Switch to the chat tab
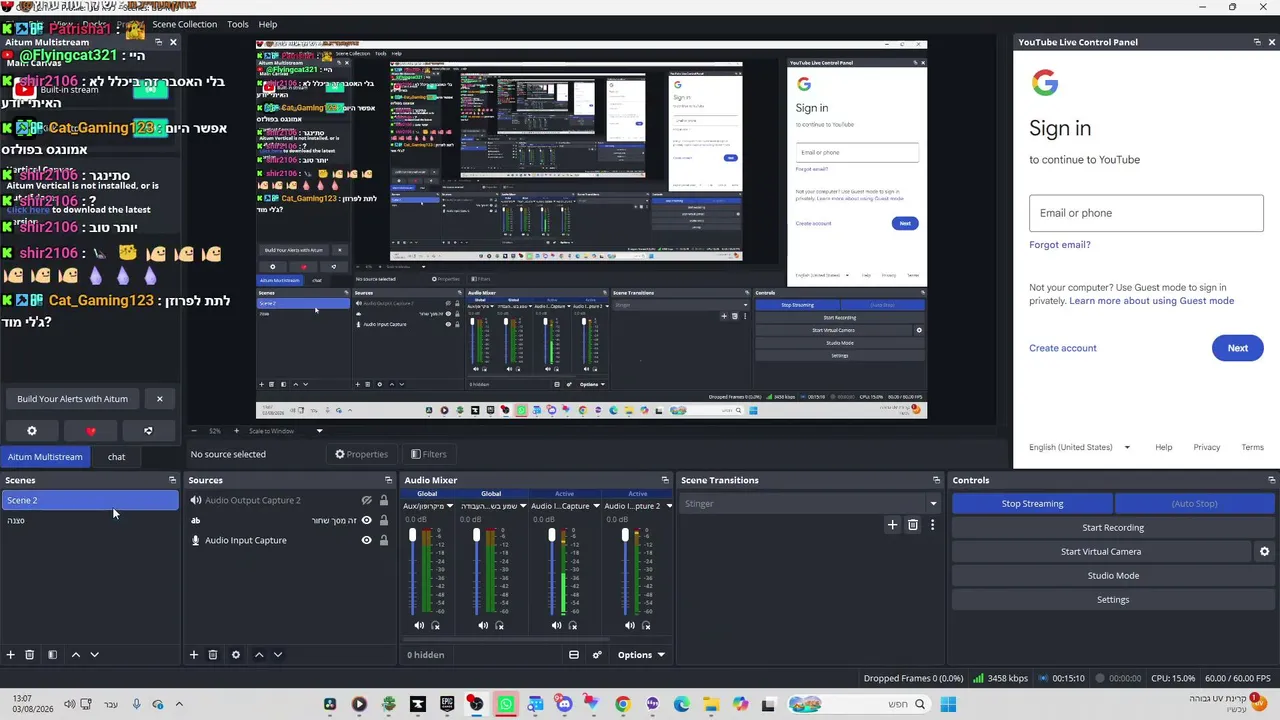The width and height of the screenshot is (1280, 720). point(117,457)
